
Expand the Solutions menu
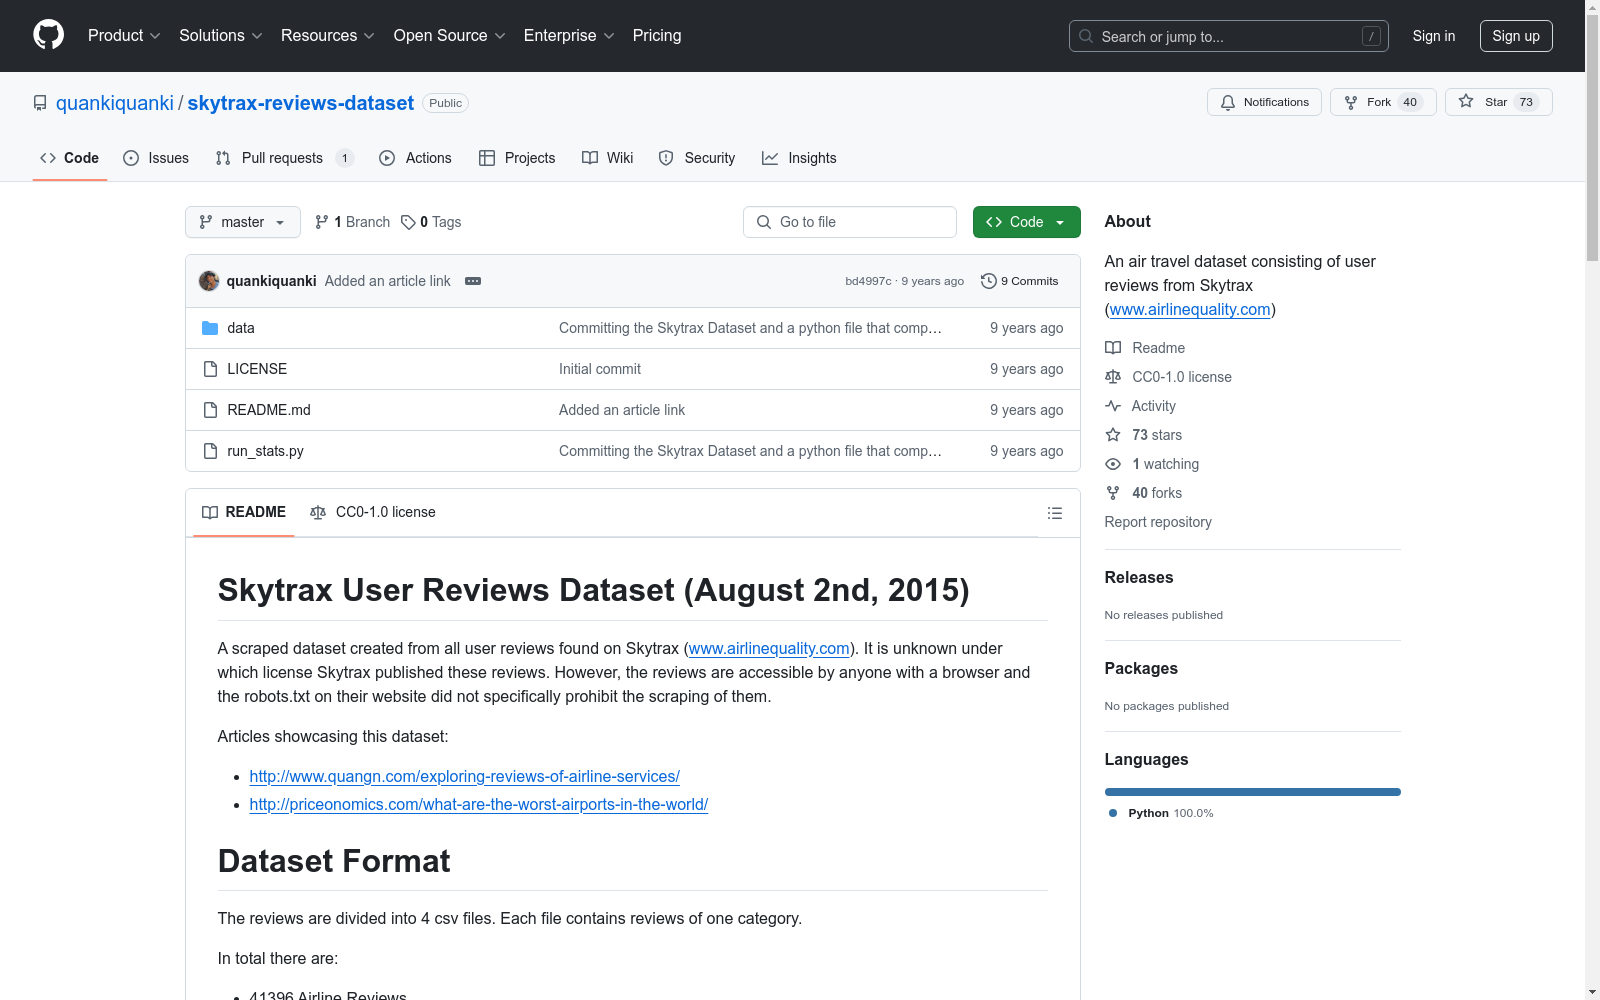click(221, 36)
